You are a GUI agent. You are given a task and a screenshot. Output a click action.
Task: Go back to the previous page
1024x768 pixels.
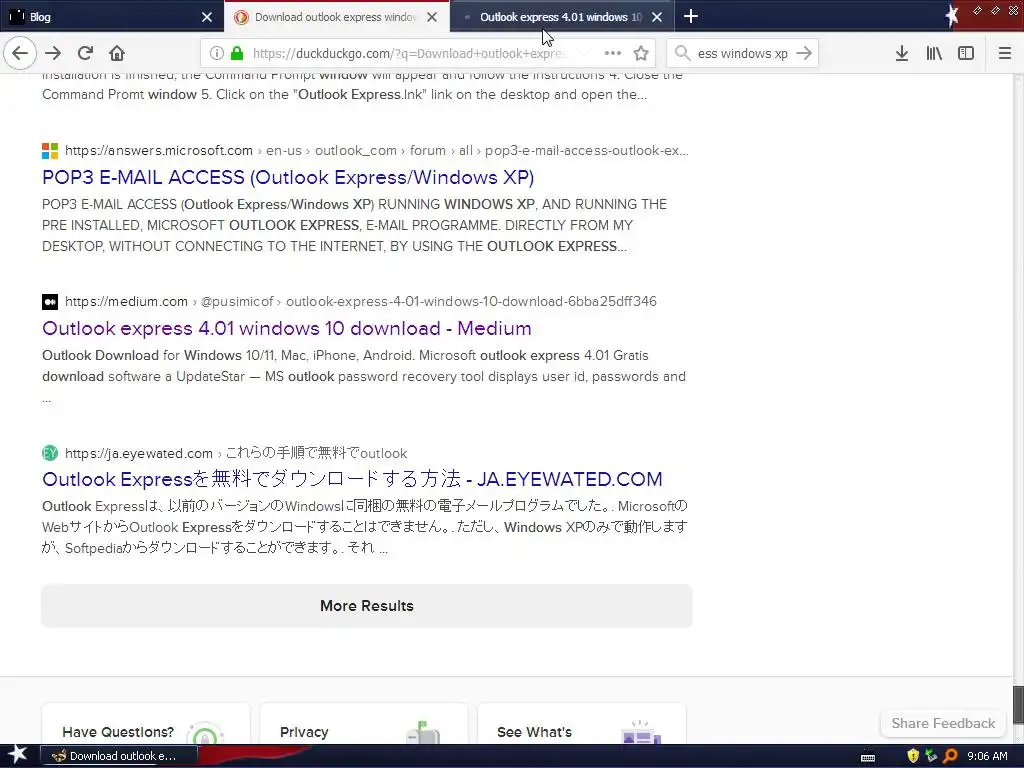click(20, 53)
